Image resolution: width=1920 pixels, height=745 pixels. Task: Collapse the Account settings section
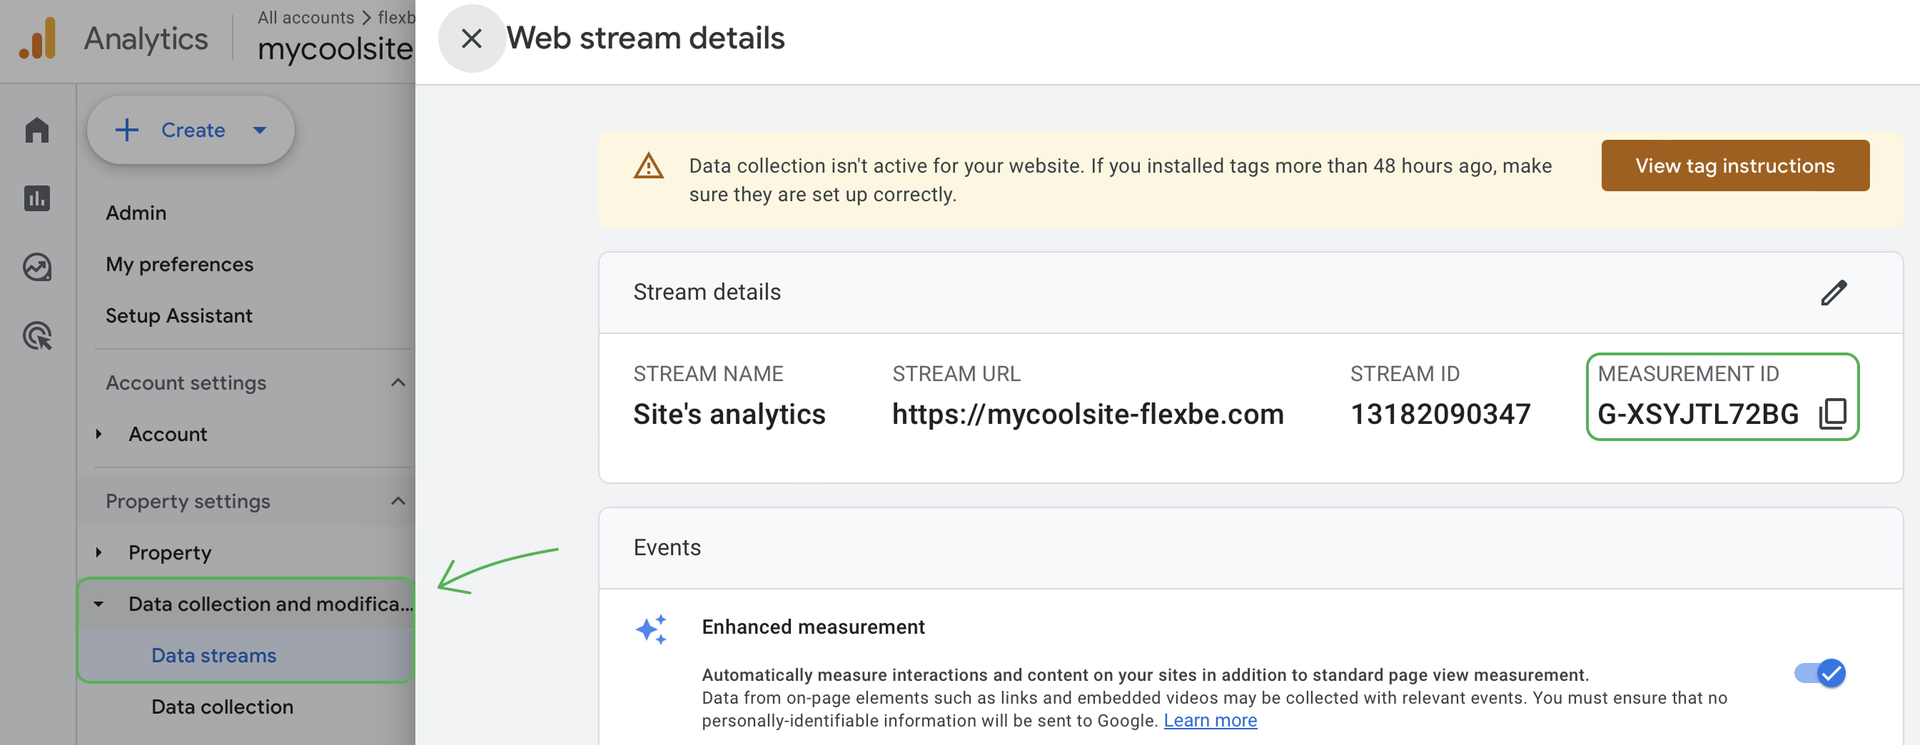tap(398, 383)
